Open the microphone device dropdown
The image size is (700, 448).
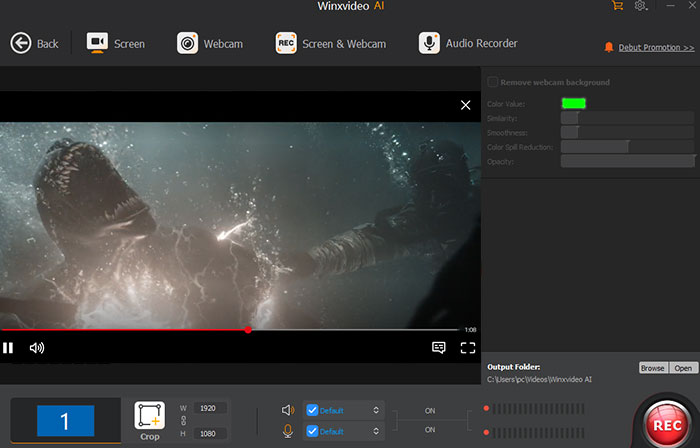376,431
